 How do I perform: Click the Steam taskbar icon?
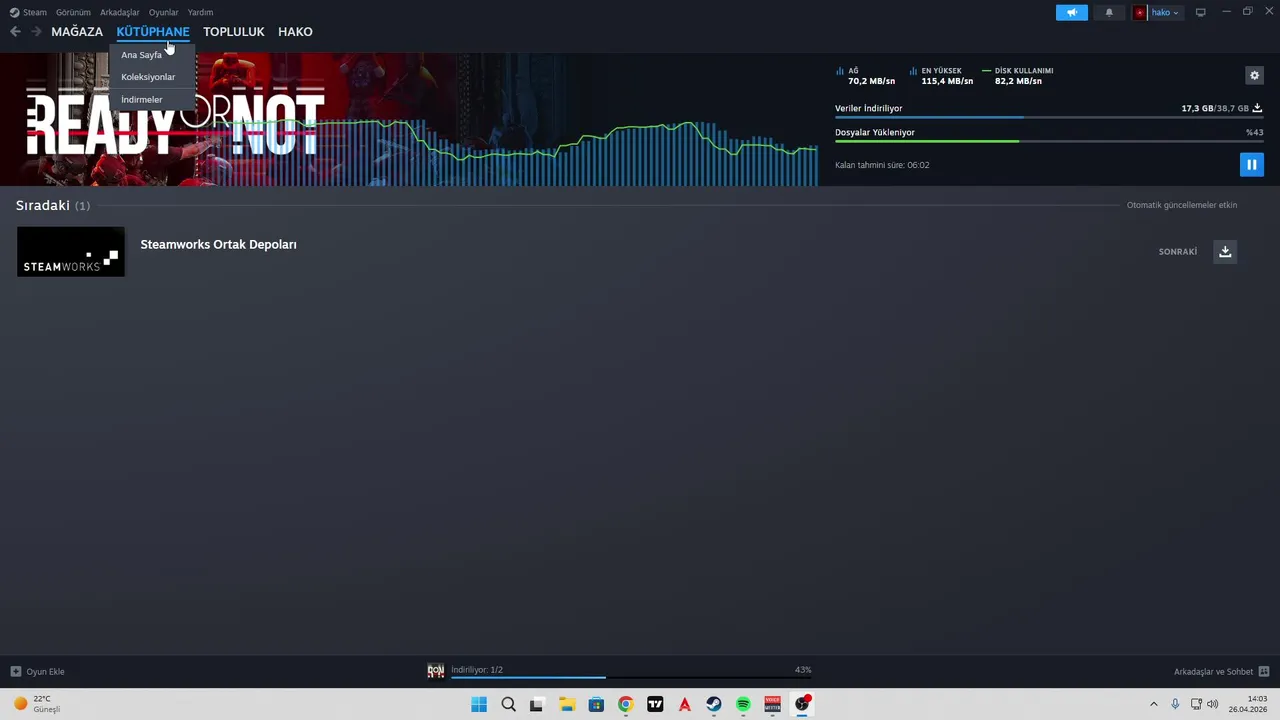point(713,704)
